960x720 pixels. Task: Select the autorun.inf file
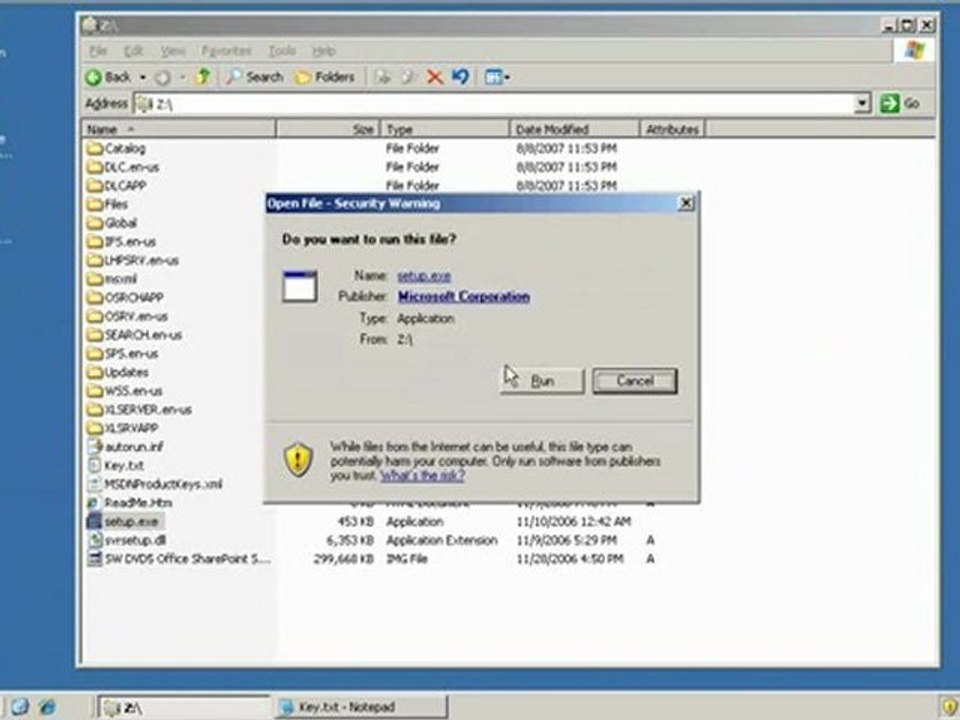[x=126, y=447]
